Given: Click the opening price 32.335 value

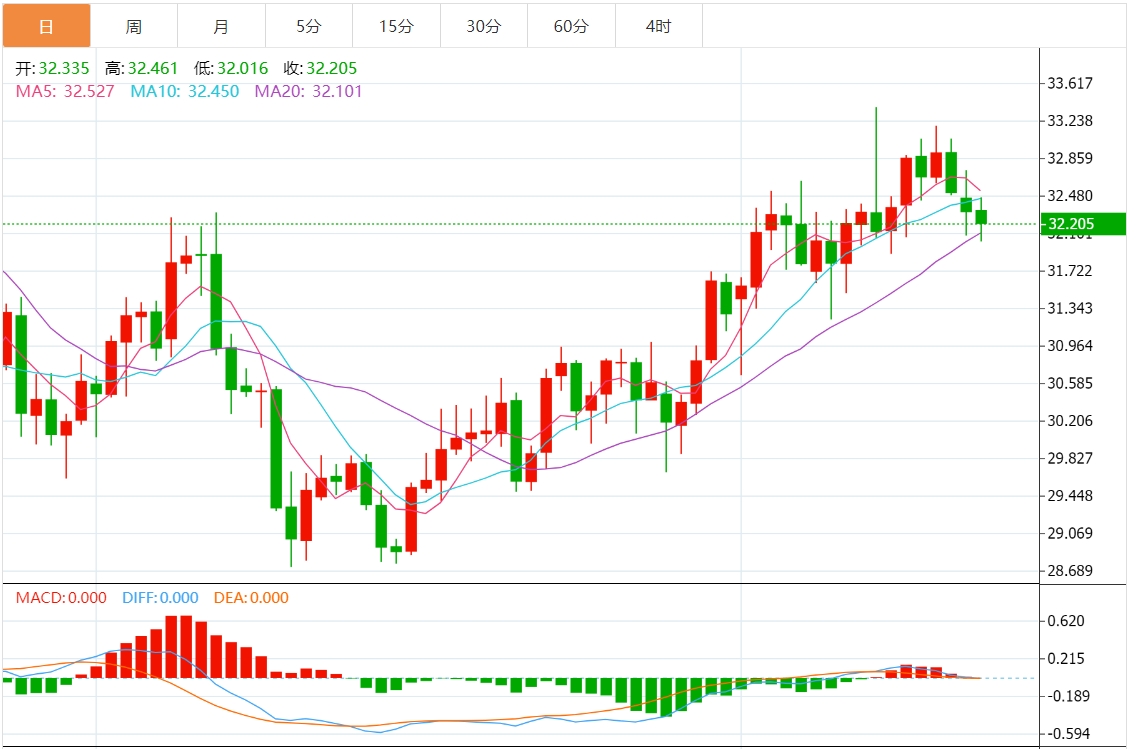Looking at the screenshot, I should (64, 68).
